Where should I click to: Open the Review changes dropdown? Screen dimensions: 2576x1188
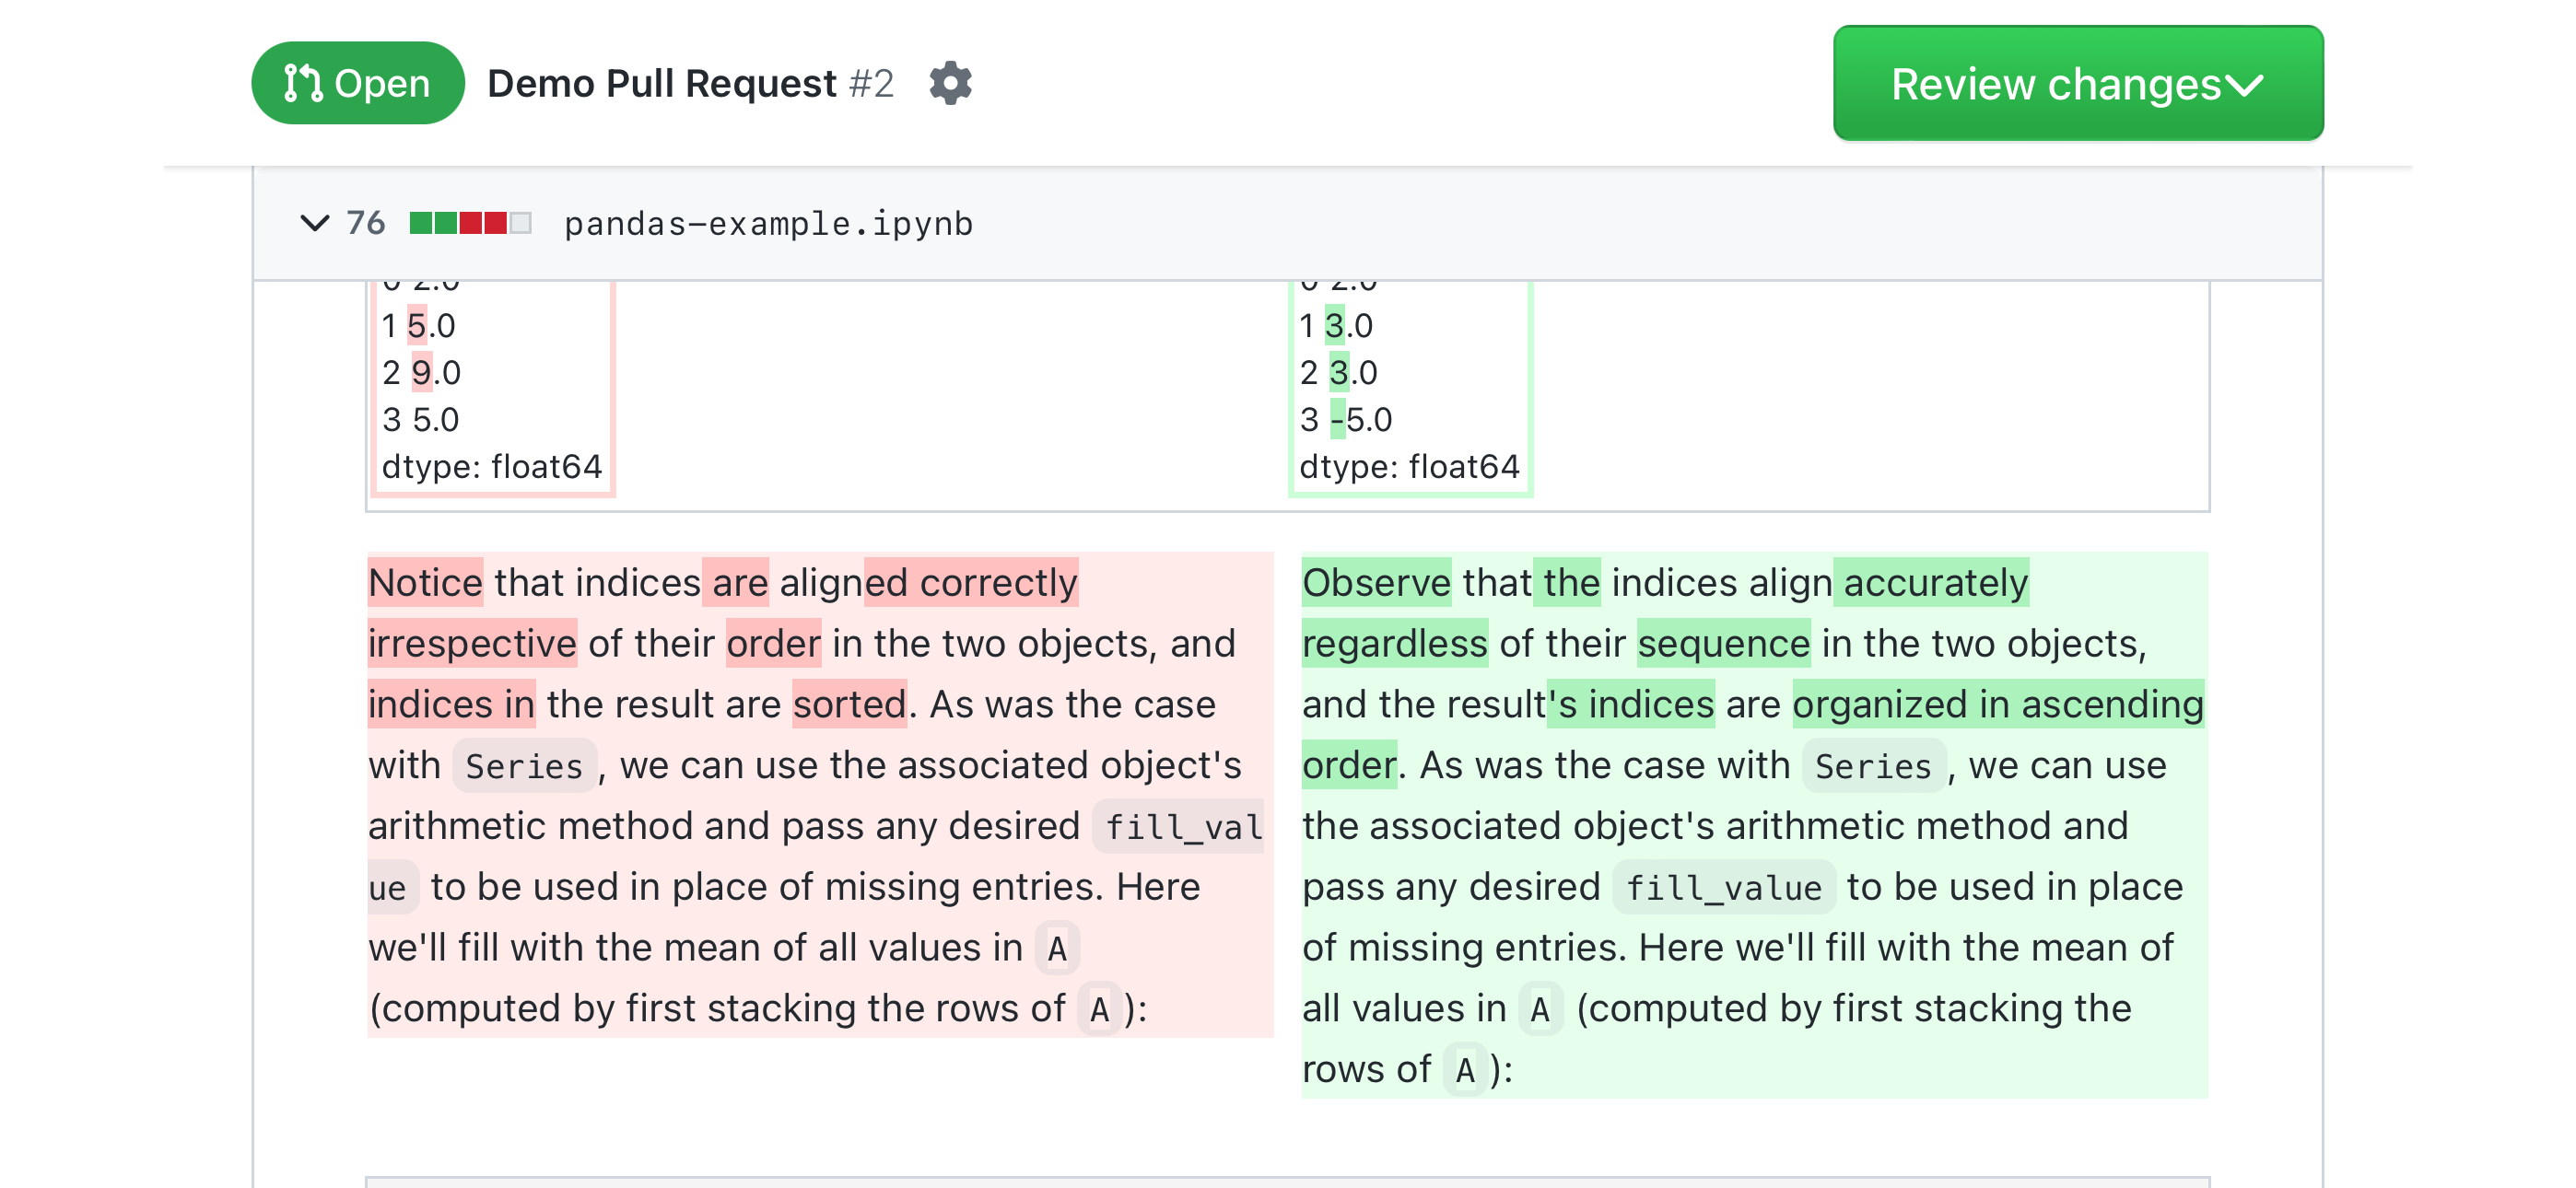[x=2077, y=84]
